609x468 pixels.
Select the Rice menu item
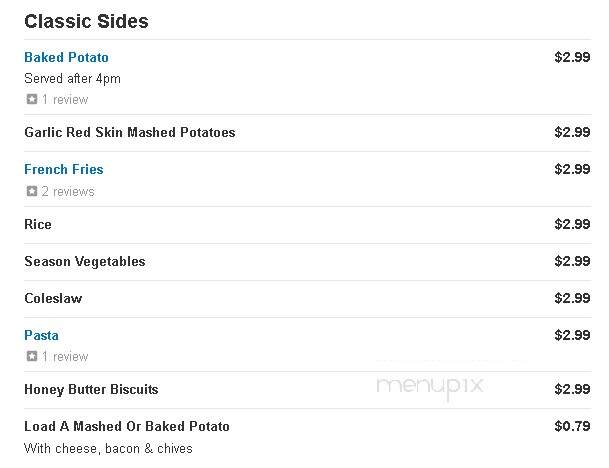click(x=38, y=224)
